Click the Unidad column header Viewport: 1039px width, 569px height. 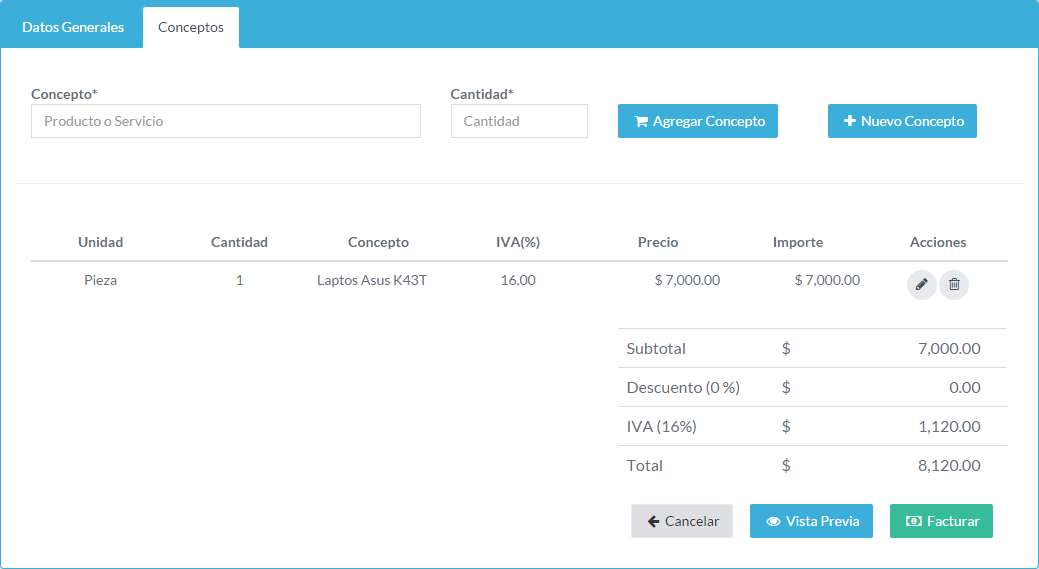101,242
